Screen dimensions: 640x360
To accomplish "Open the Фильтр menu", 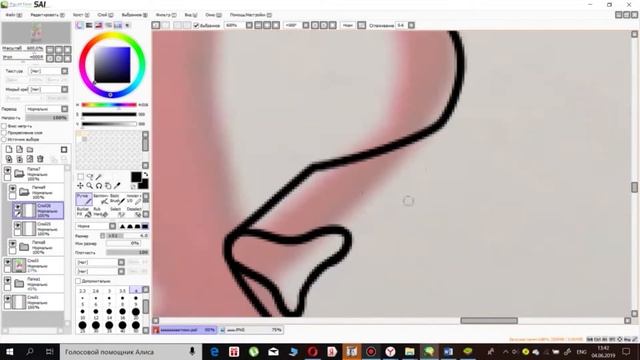I will (x=166, y=15).
